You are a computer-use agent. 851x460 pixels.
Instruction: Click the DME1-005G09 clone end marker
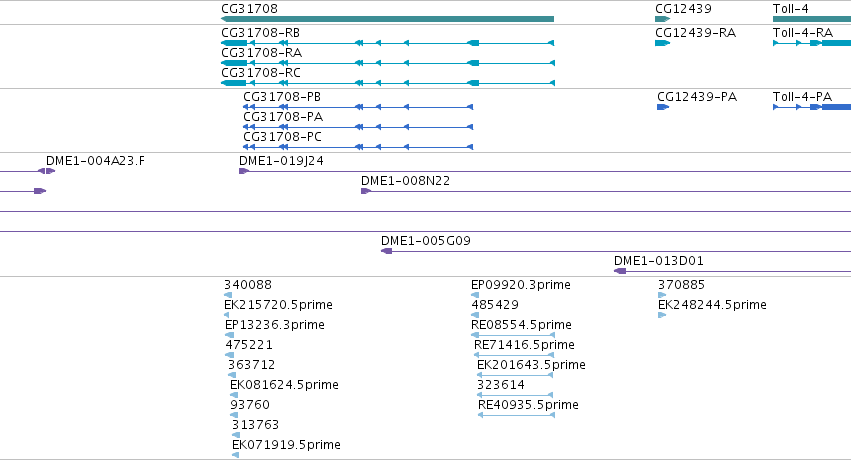(x=386, y=251)
